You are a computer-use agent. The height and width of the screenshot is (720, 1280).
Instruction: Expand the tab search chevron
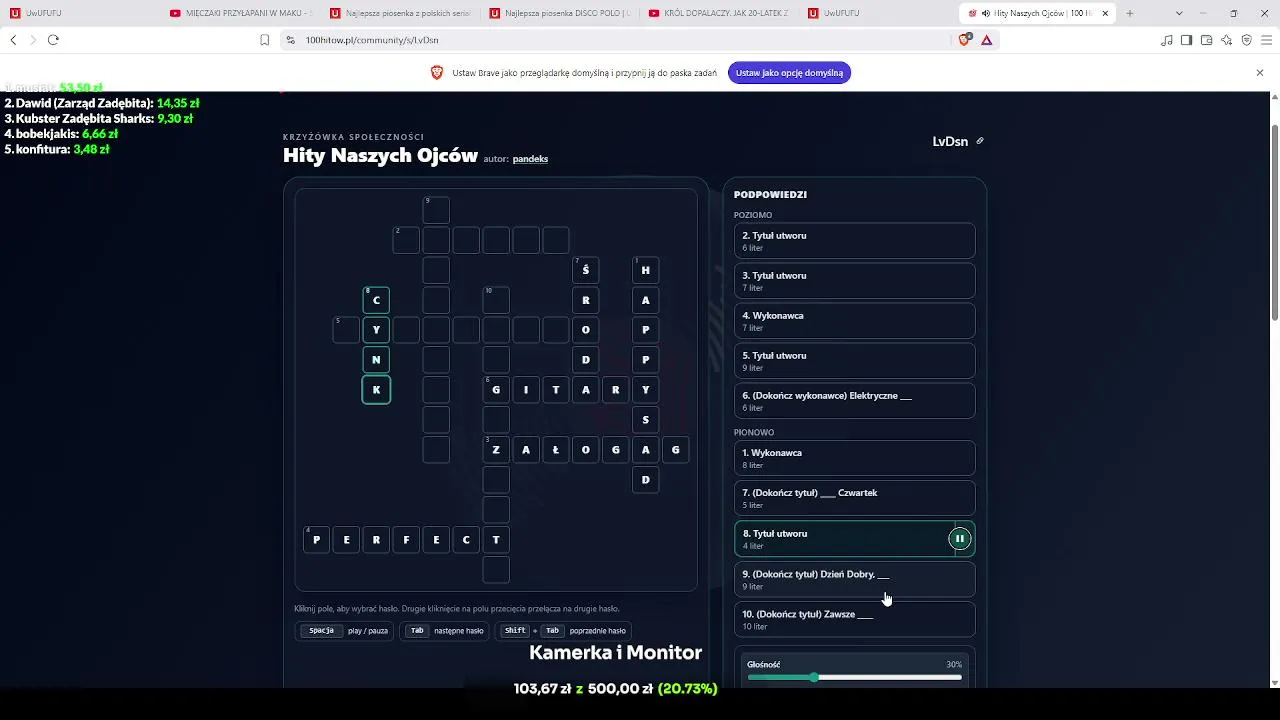(1179, 13)
